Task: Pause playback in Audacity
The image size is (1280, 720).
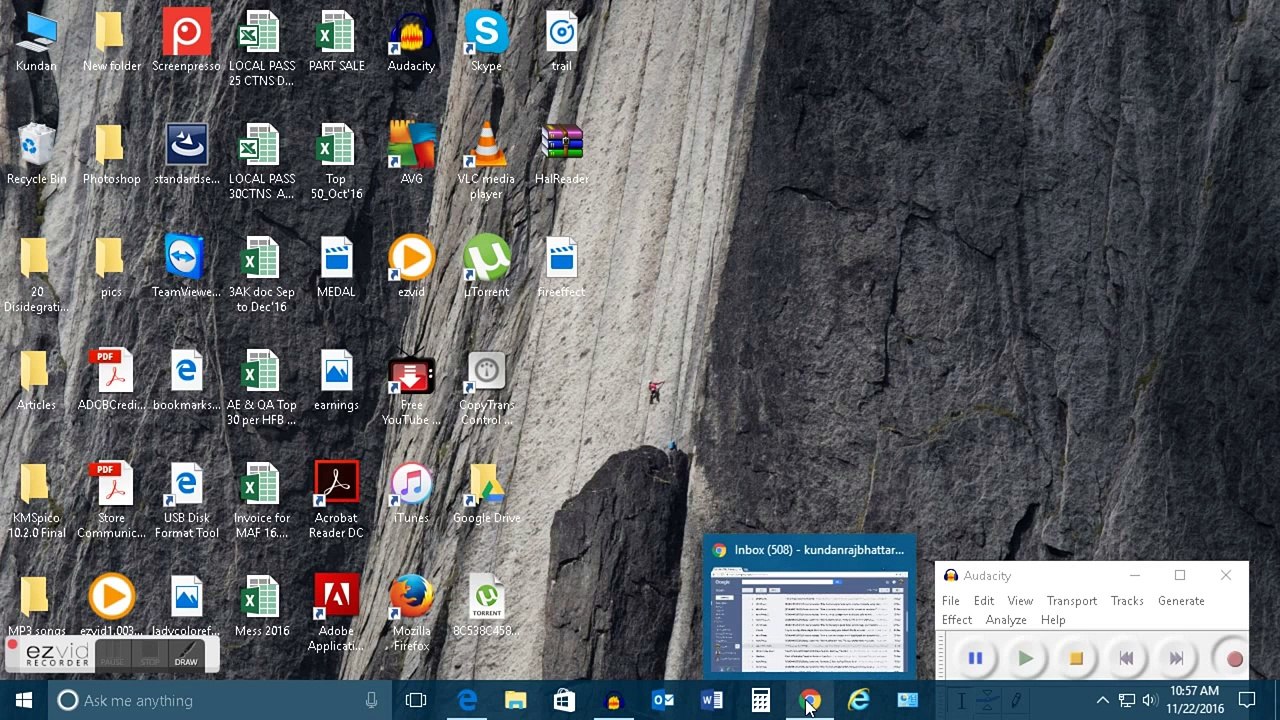Action: (975, 658)
